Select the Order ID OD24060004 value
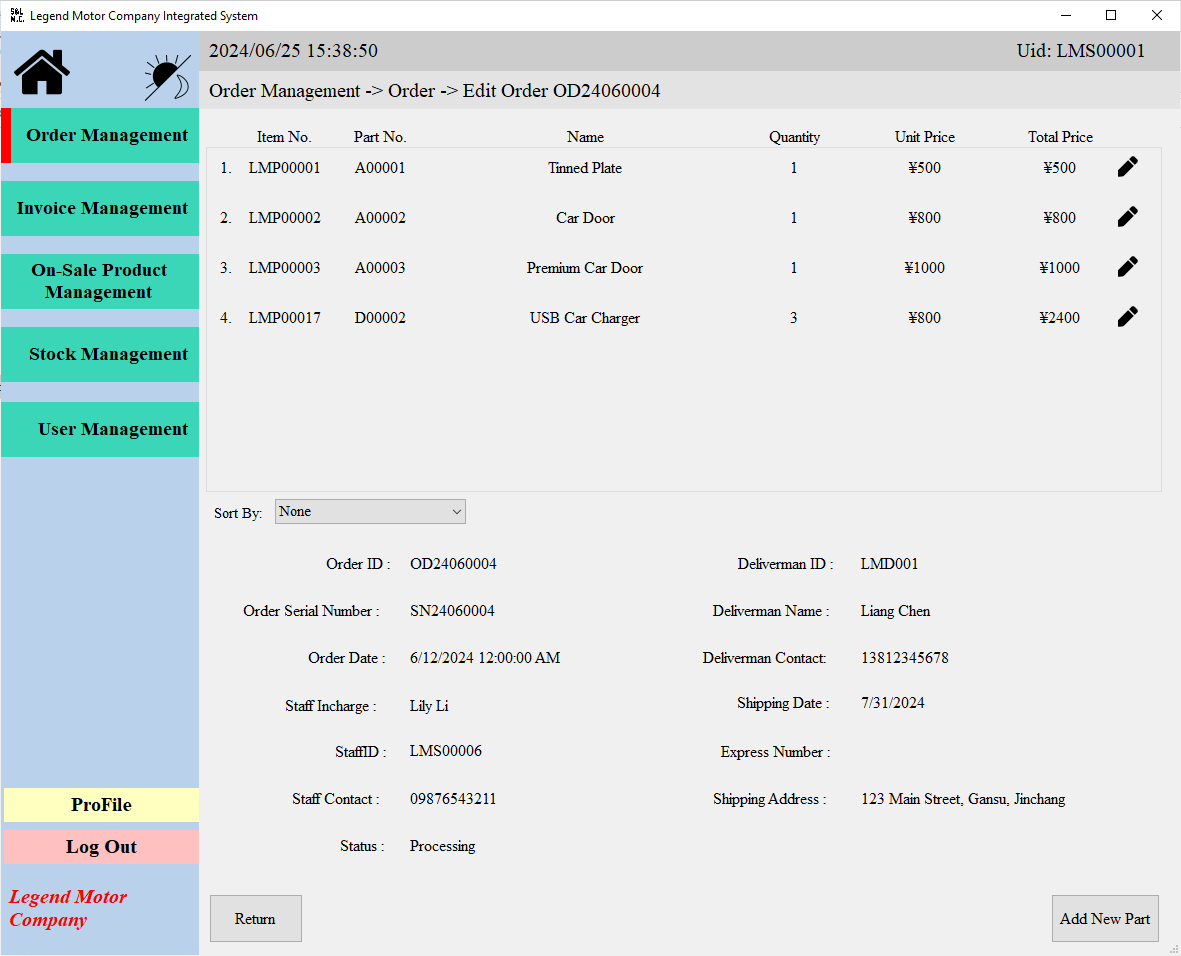This screenshot has height=956, width=1181. coord(453,563)
